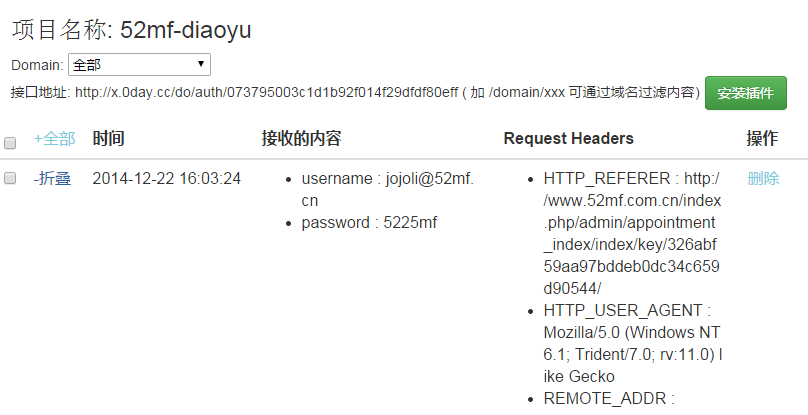Click the REMOTE_ADDR header entry

[609, 399]
